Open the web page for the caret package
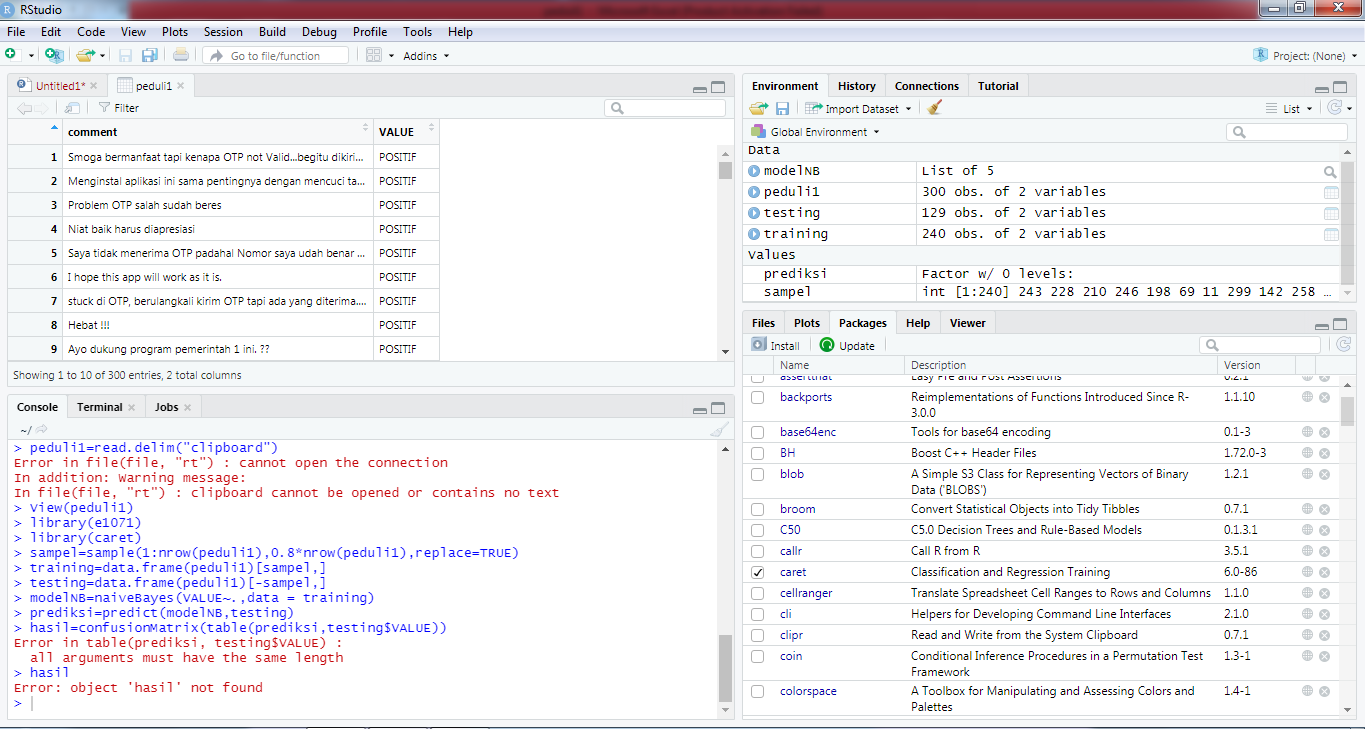The height and width of the screenshot is (729, 1365). pos(1307,572)
